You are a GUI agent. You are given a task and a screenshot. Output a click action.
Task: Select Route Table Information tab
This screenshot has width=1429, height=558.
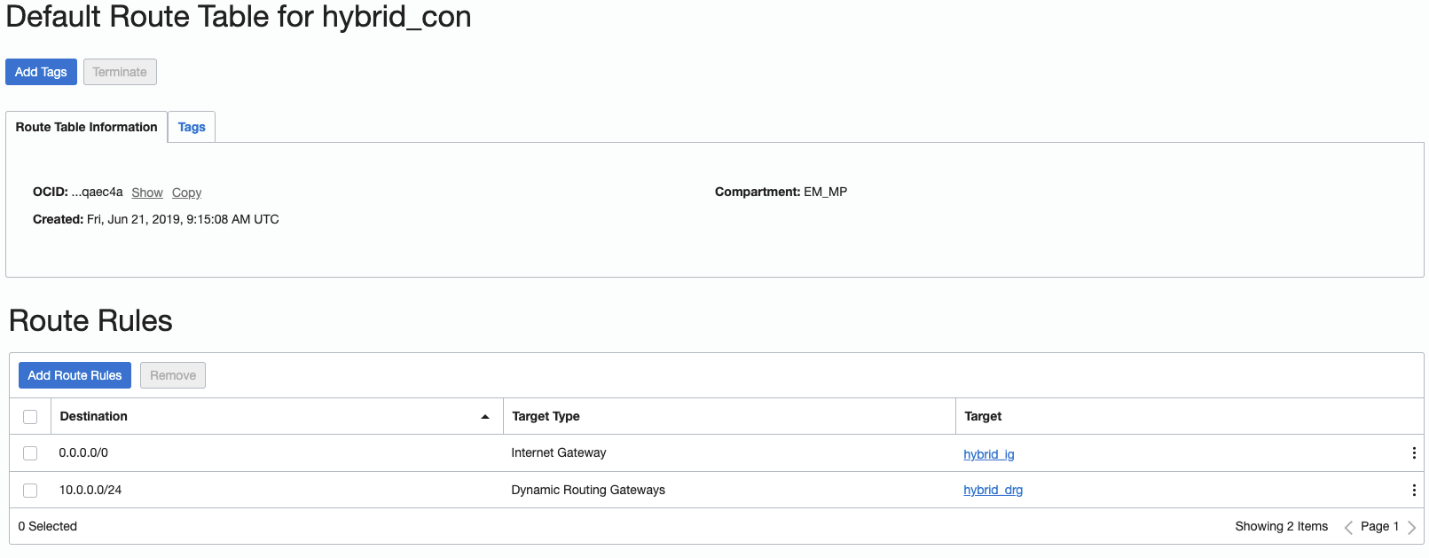[87, 127]
